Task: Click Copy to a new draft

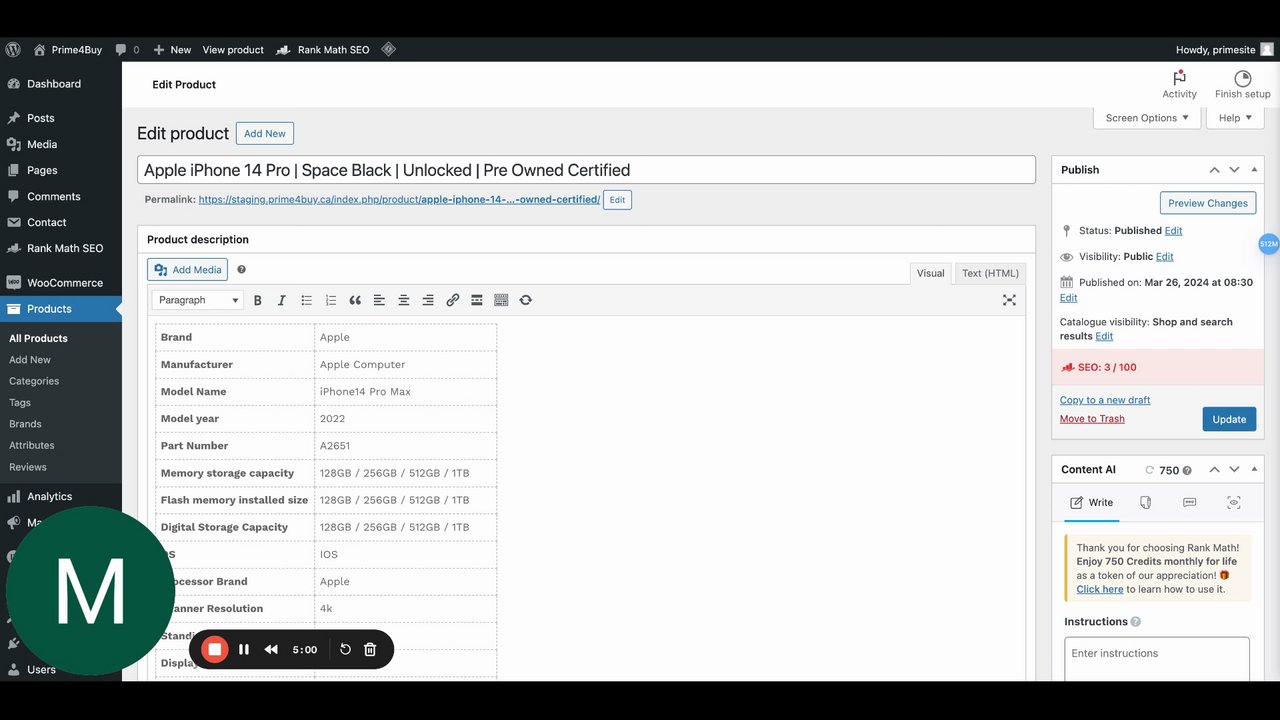Action: coord(1105,400)
